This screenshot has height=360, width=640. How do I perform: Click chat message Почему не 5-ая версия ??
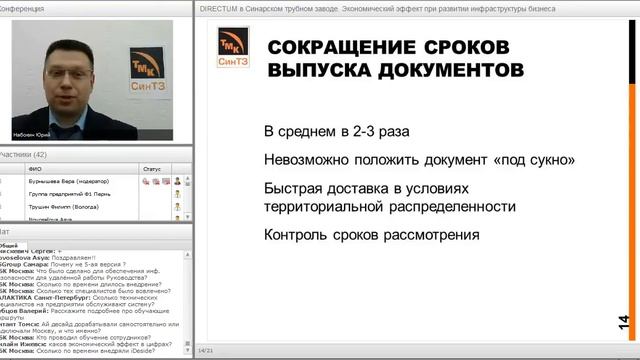[89, 264]
